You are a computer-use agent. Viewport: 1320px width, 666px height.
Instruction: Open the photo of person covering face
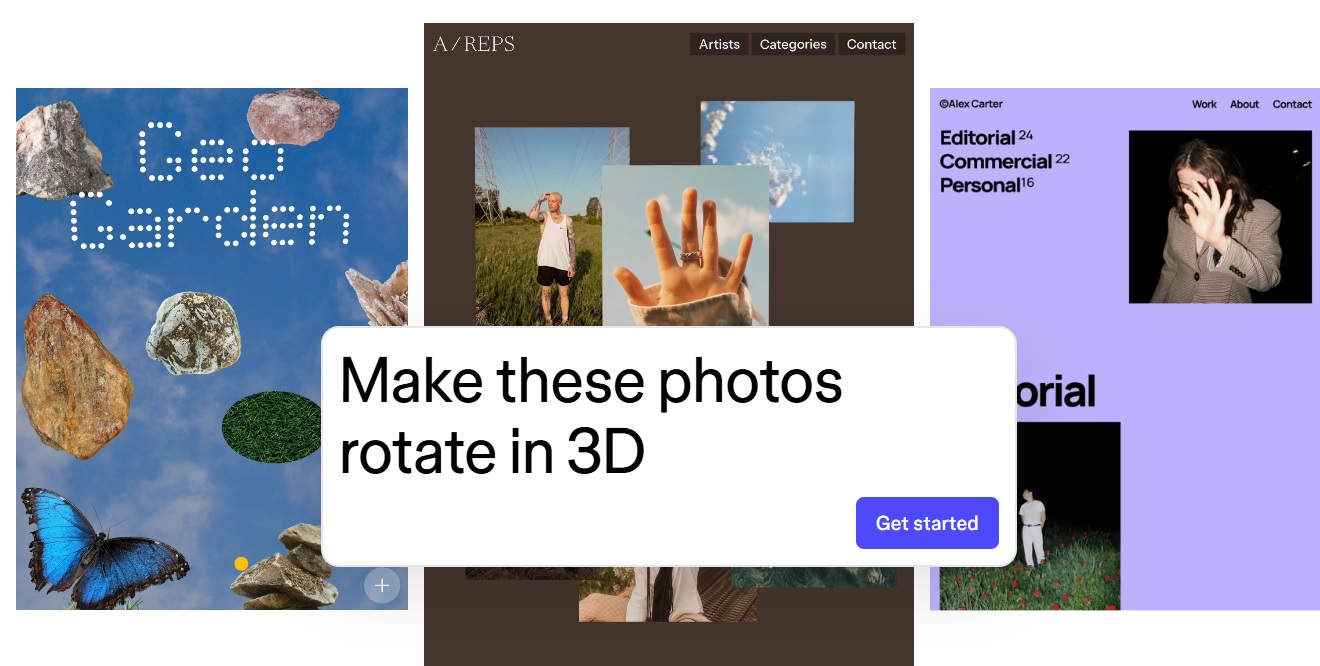[1220, 216]
